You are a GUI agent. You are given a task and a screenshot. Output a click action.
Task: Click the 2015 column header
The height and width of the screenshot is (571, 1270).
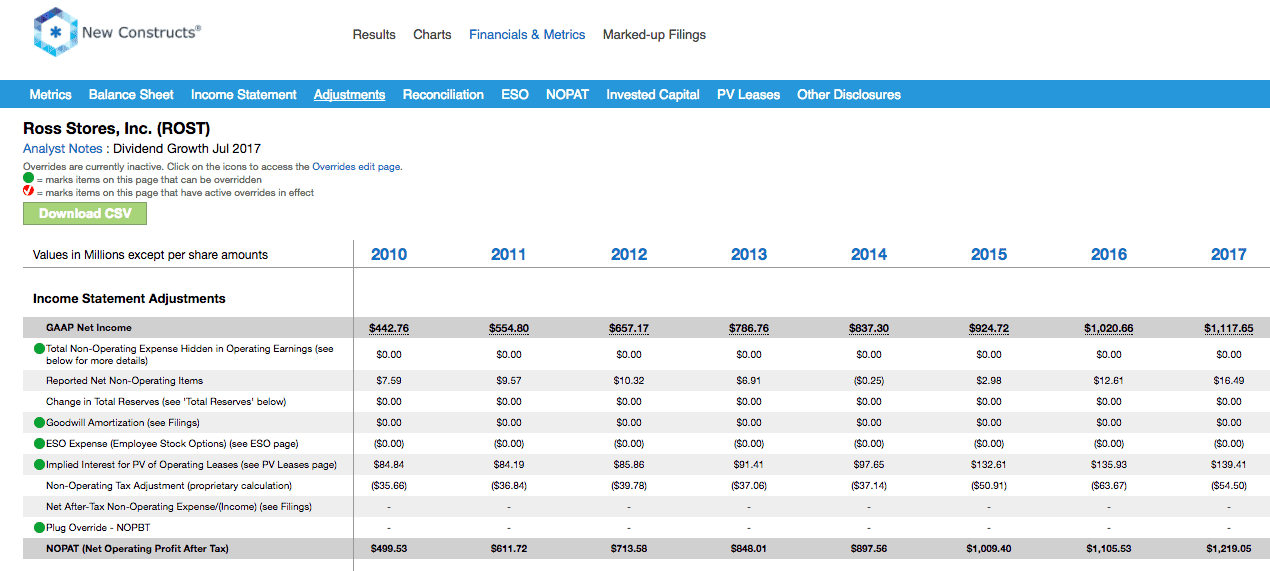point(989,254)
